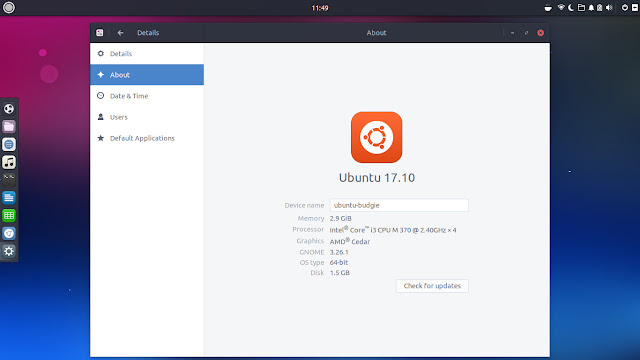Open the user session power indicator
The height and width of the screenshot is (360, 640).
point(624,8)
